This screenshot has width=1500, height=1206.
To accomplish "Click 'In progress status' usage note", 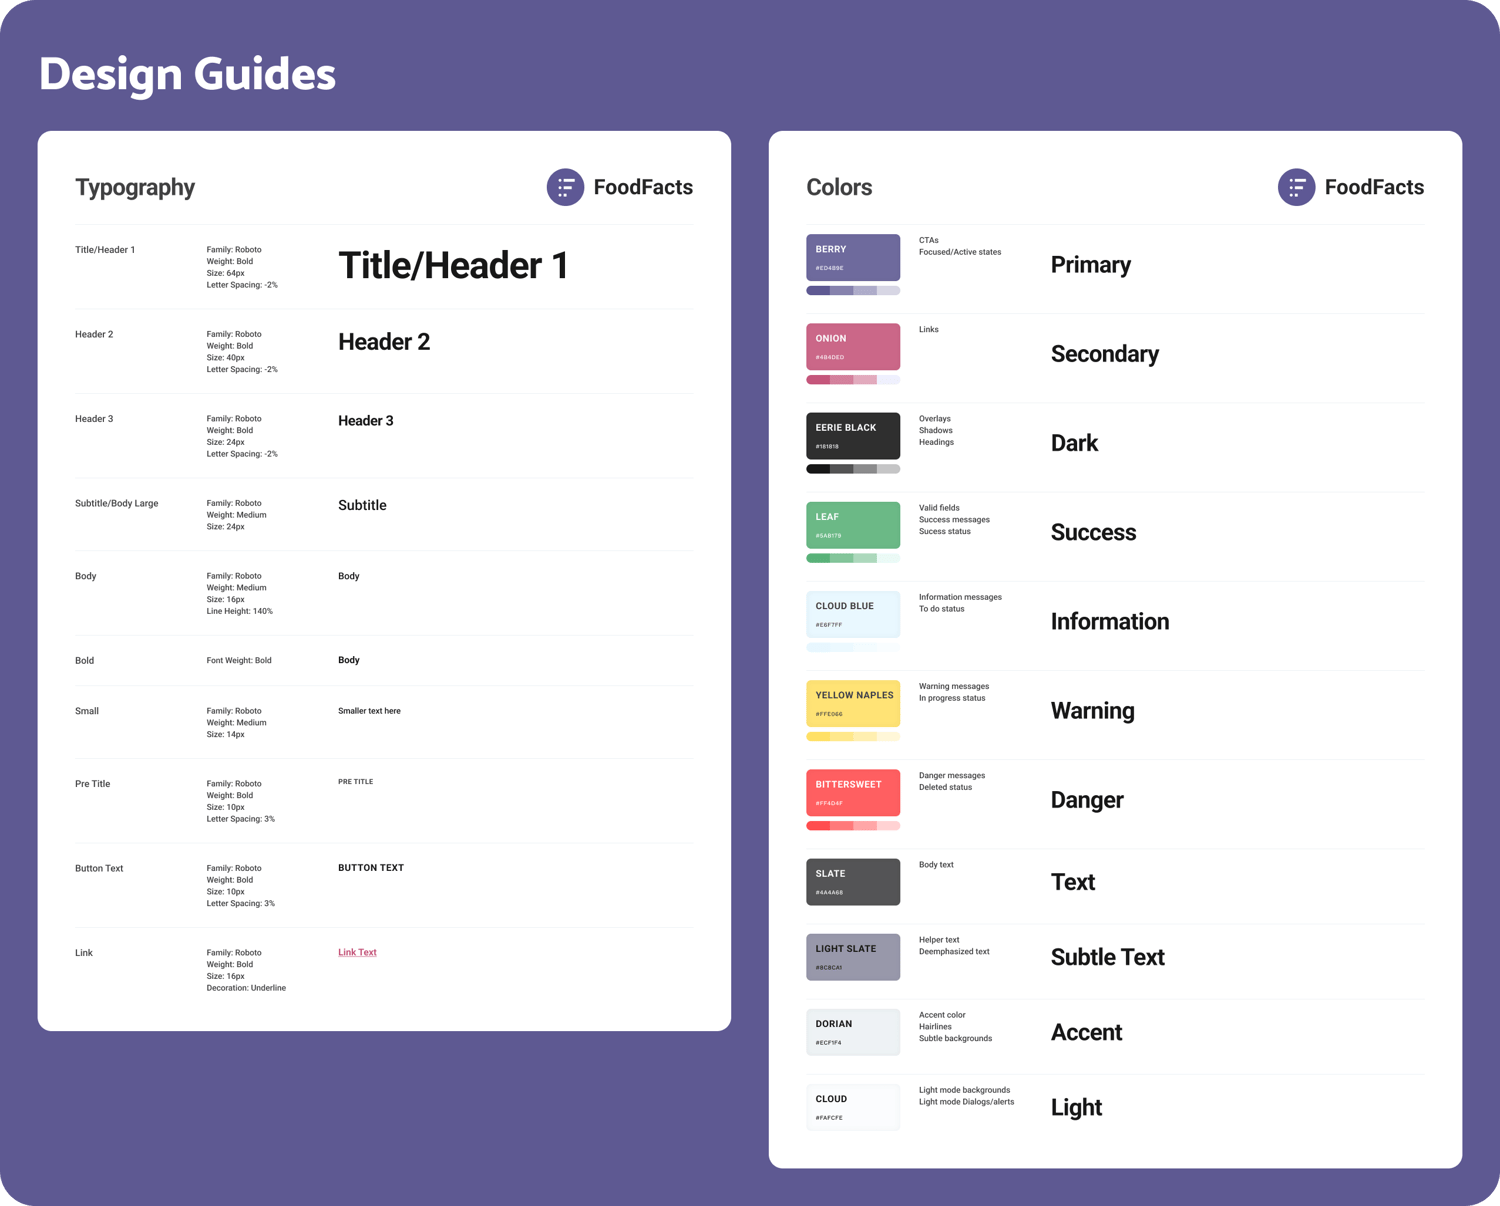I will click(x=952, y=698).
